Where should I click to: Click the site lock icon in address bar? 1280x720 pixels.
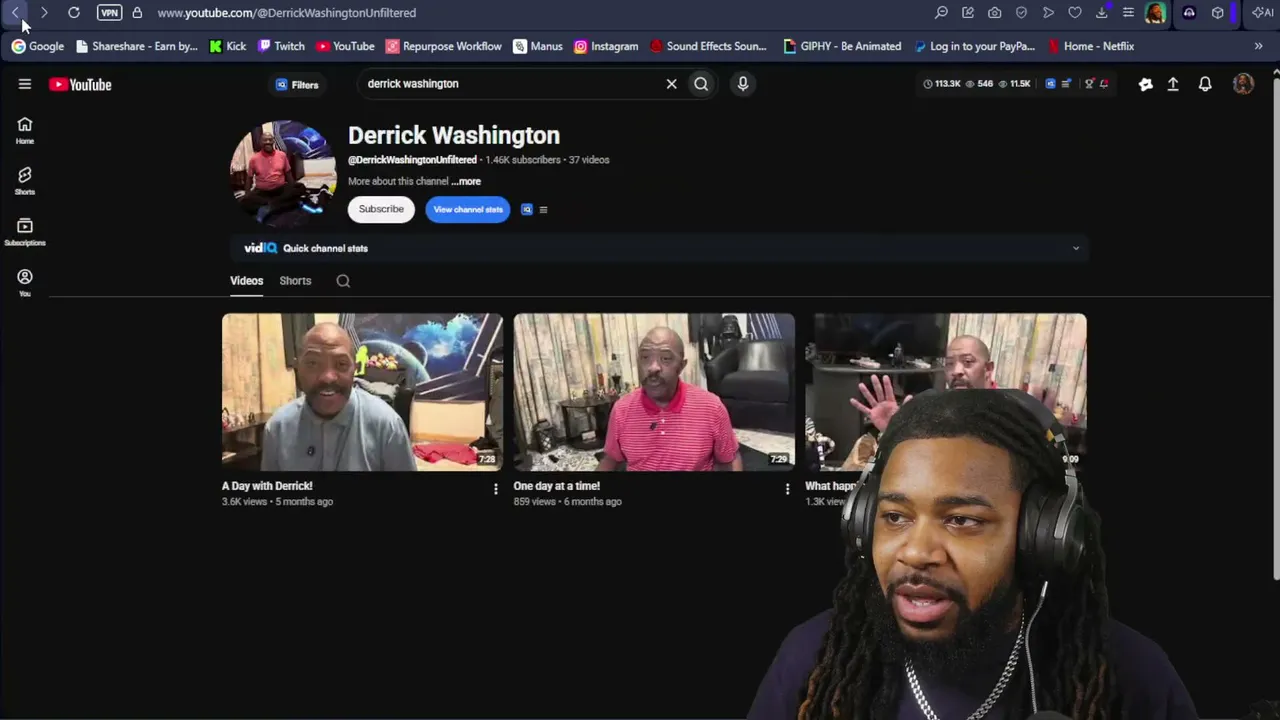(137, 13)
